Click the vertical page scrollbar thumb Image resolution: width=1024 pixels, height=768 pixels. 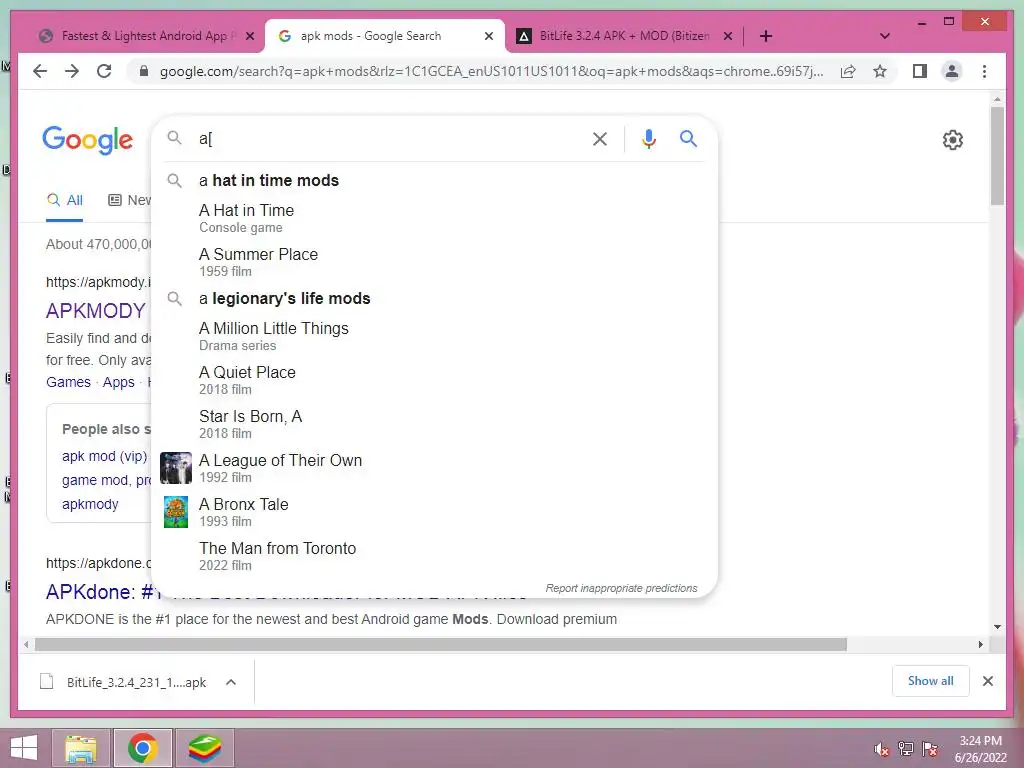pos(997,157)
